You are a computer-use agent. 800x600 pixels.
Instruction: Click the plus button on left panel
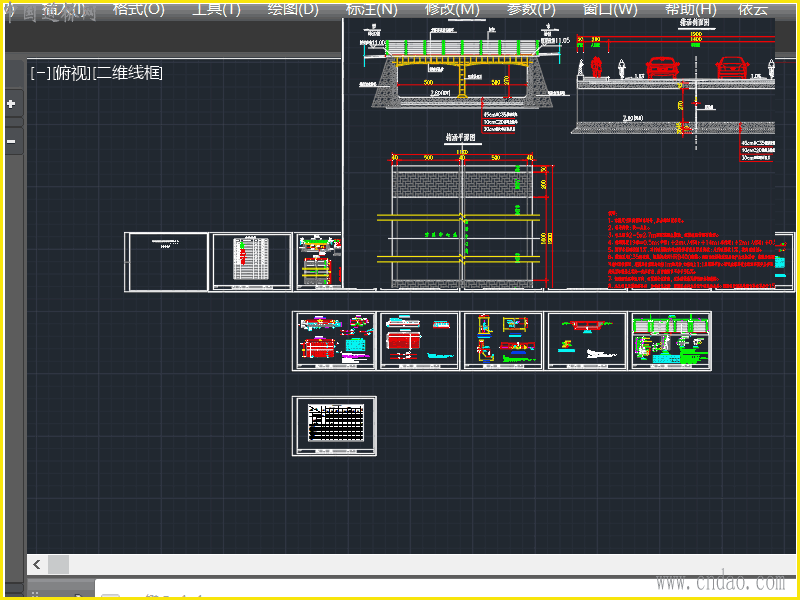coord(12,103)
